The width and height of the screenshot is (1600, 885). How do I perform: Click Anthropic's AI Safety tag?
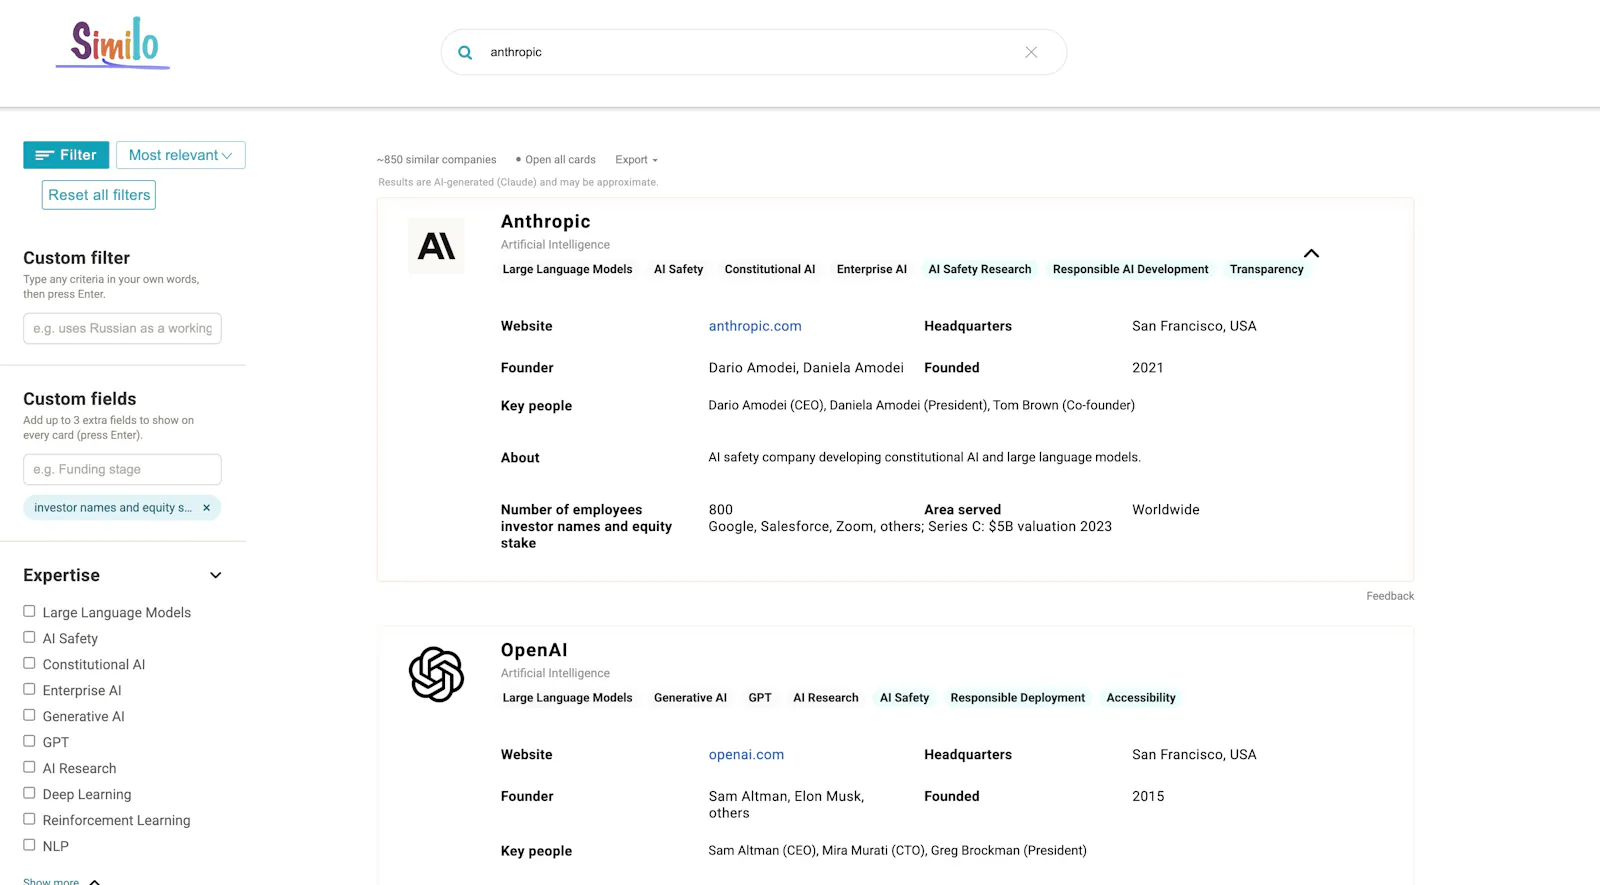[678, 269]
